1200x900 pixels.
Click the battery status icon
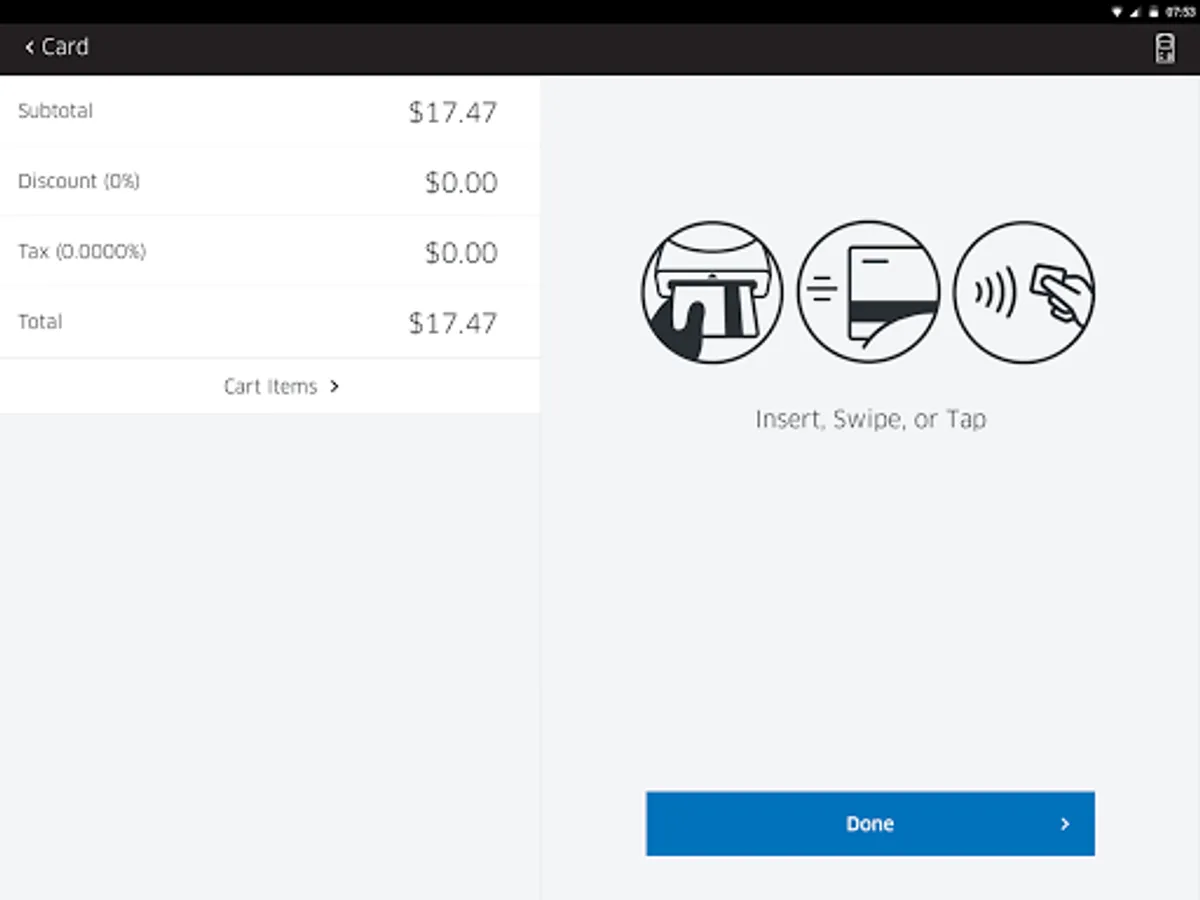[x=1153, y=12]
